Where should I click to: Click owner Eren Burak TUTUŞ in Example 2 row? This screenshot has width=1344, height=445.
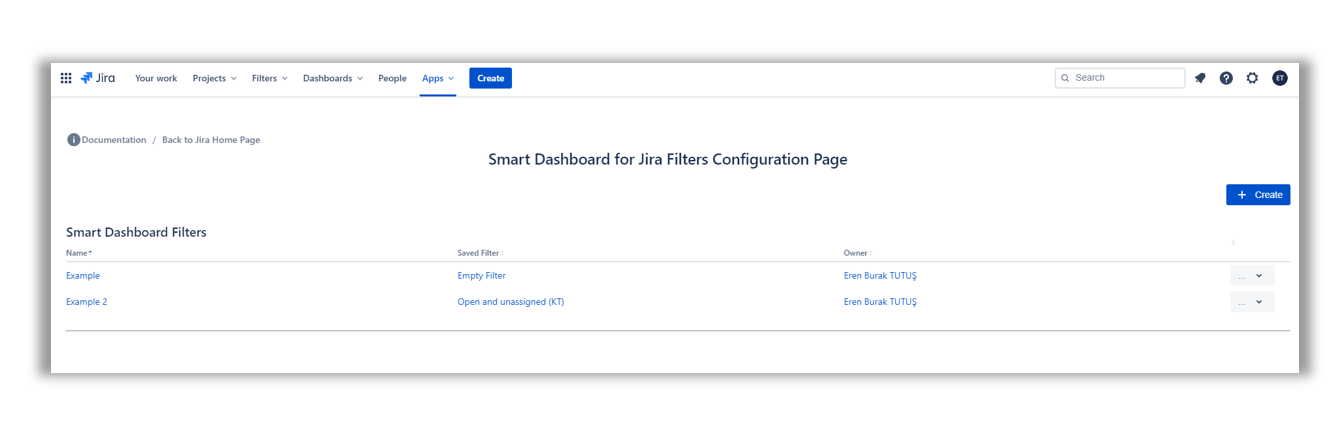coord(880,302)
